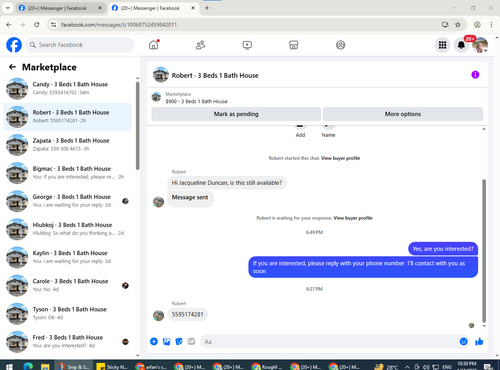The width and height of the screenshot is (500, 370).
Task: Click the Mark as pending button
Action: 236,114
